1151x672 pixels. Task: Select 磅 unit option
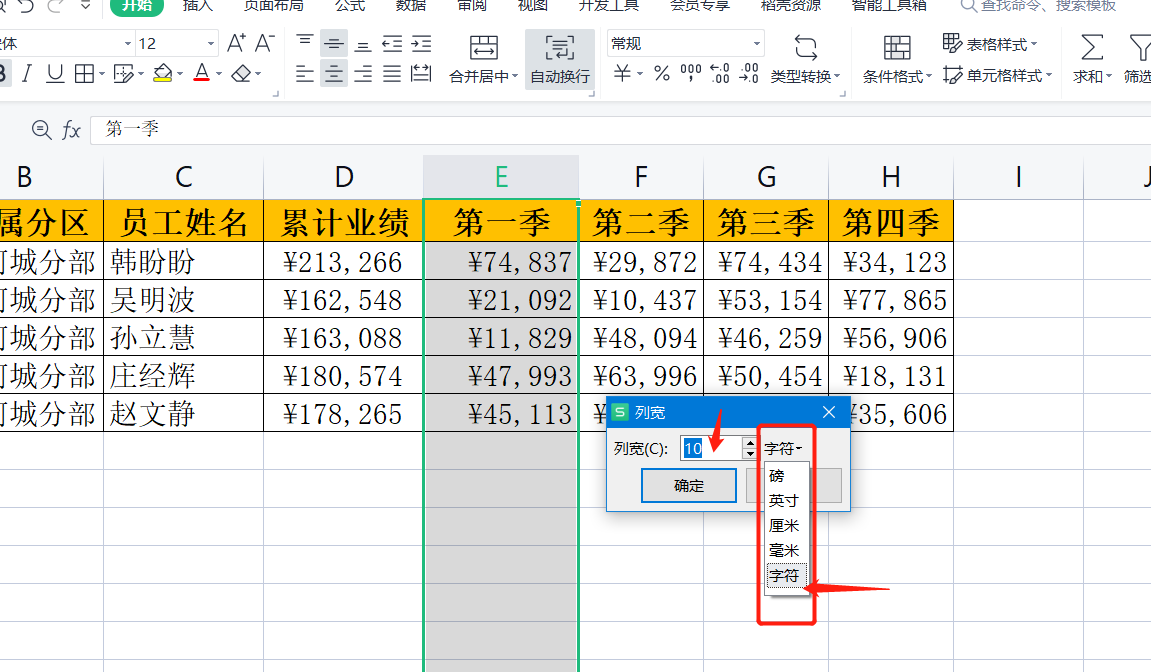tap(777, 476)
